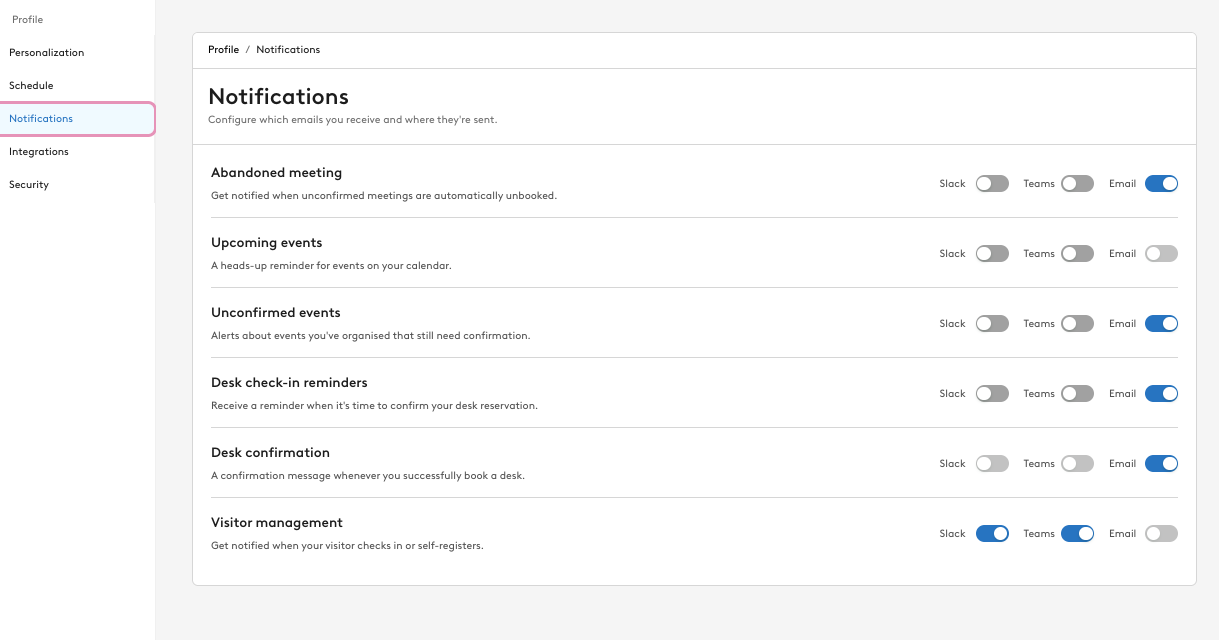Select Notifications in the sidebar

[x=41, y=118]
